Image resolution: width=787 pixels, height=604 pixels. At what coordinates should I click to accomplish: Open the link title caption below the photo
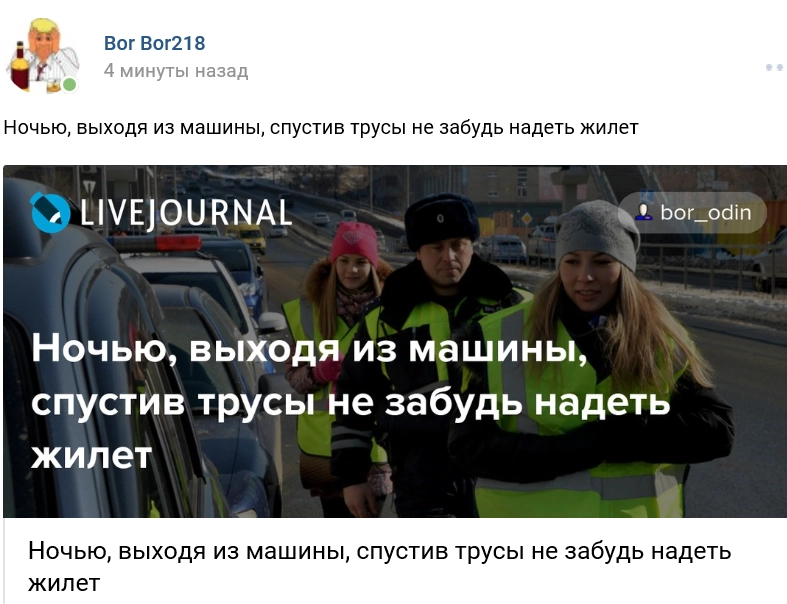[379, 566]
